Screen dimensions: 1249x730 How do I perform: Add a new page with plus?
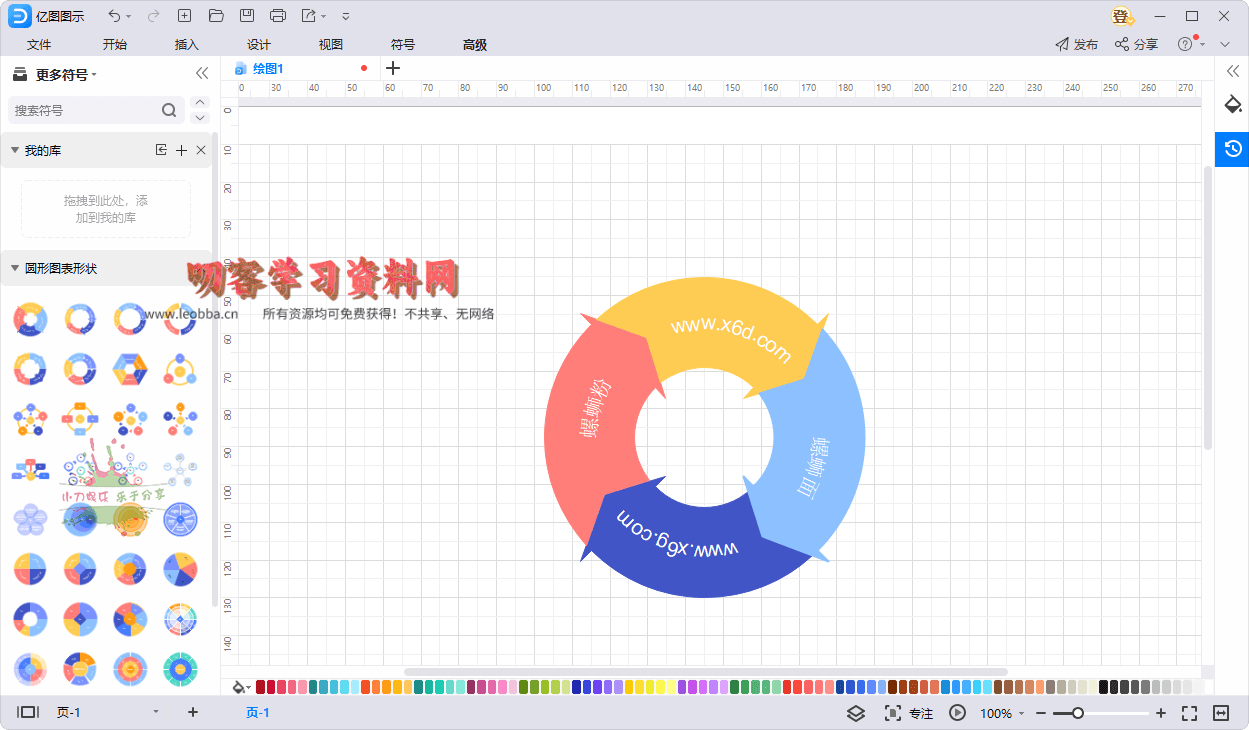(x=193, y=712)
